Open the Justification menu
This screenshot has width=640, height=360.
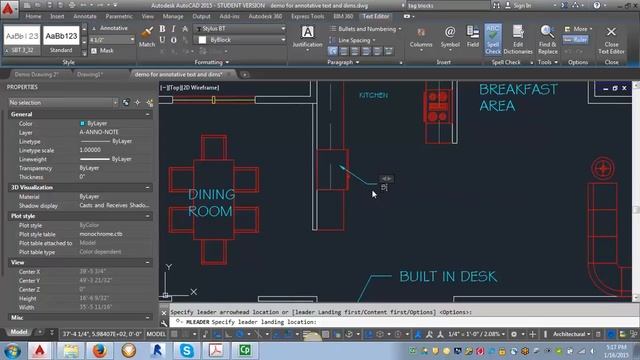point(307,37)
